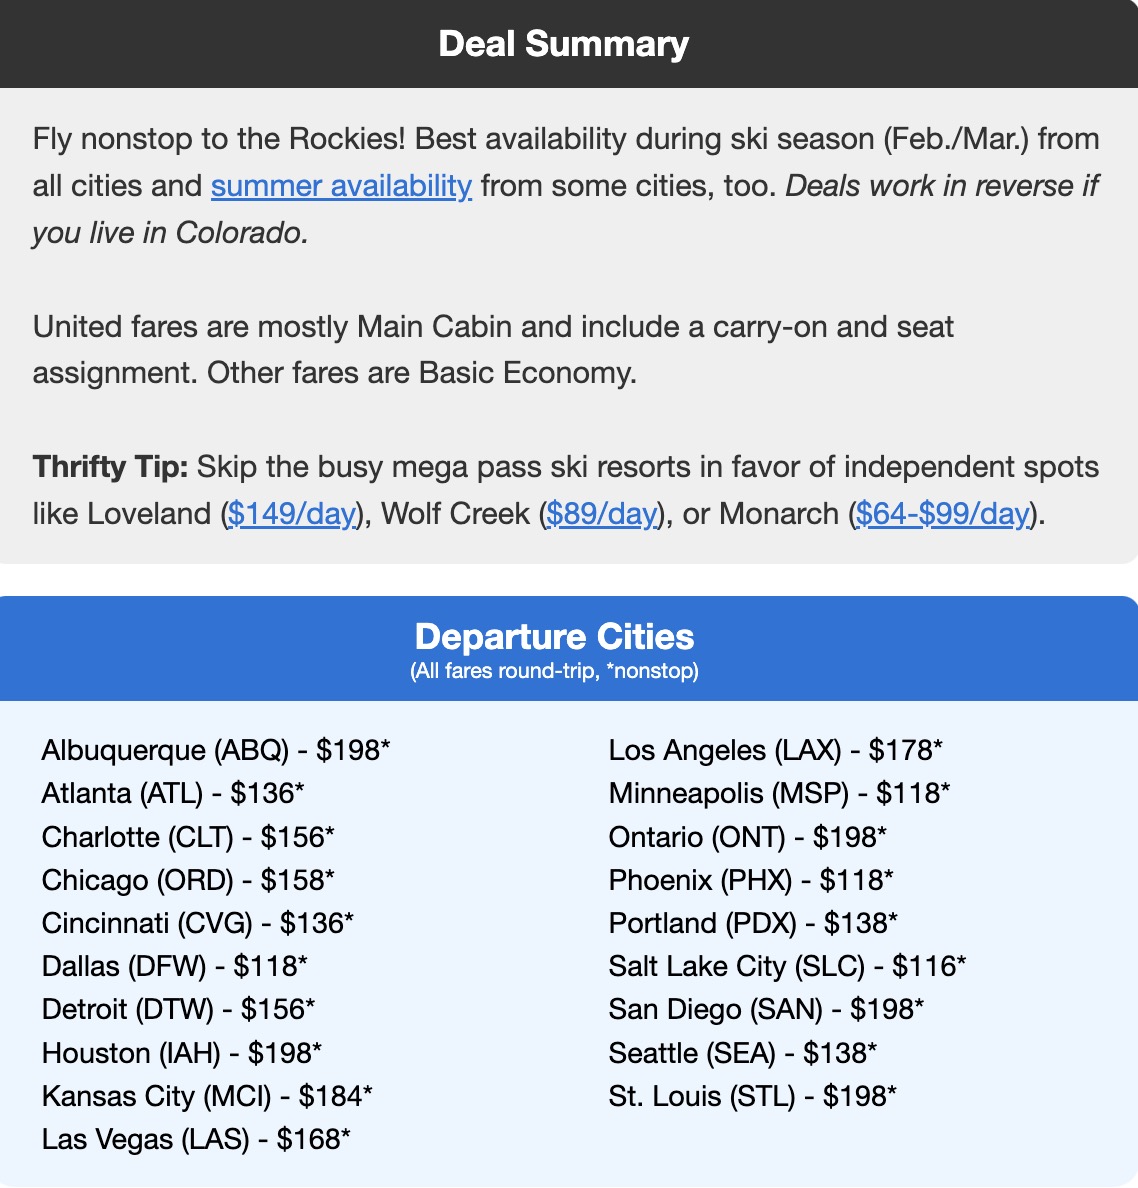Pick the Chicago (ORD) $158 fare
The width and height of the screenshot is (1138, 1188).
point(188,880)
